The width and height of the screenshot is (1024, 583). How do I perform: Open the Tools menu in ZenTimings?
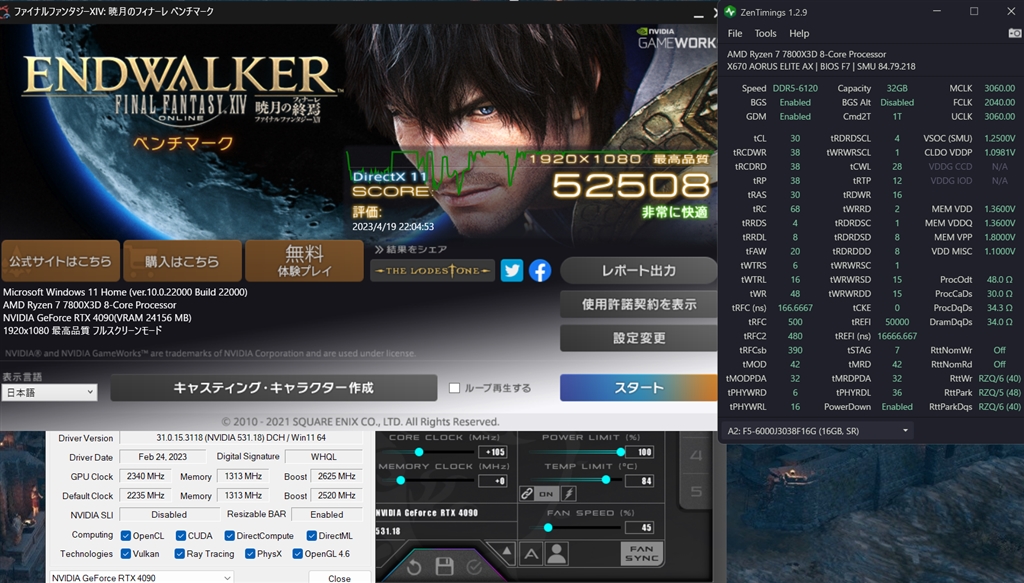point(765,33)
